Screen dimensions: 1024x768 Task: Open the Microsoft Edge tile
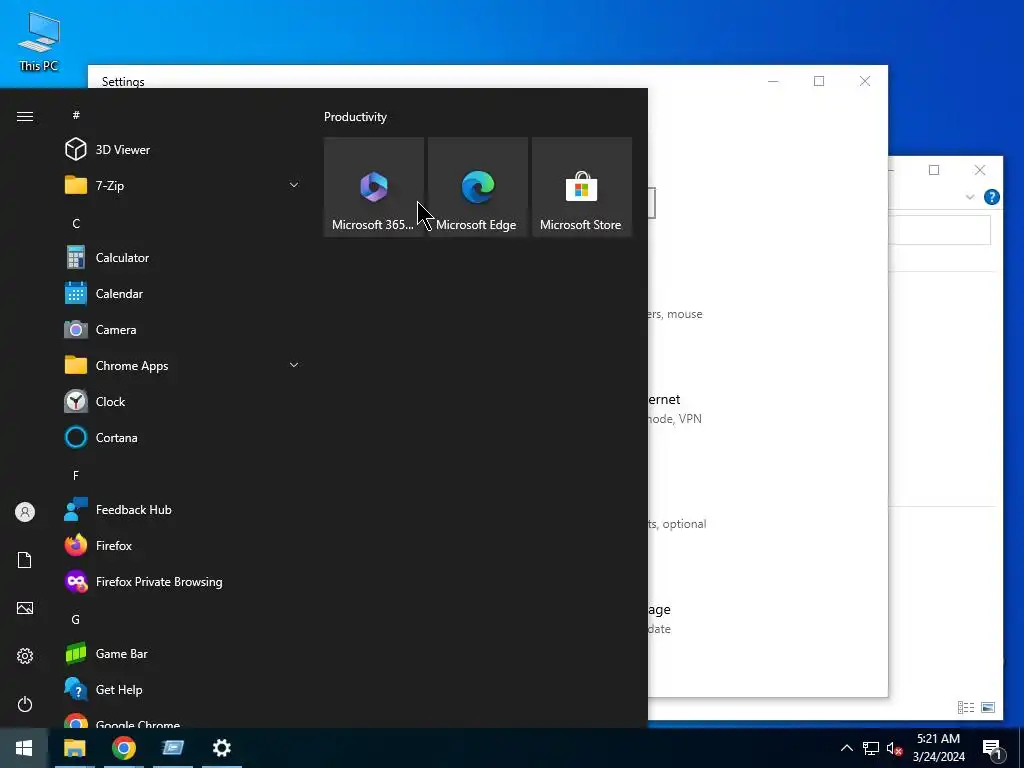(x=478, y=187)
